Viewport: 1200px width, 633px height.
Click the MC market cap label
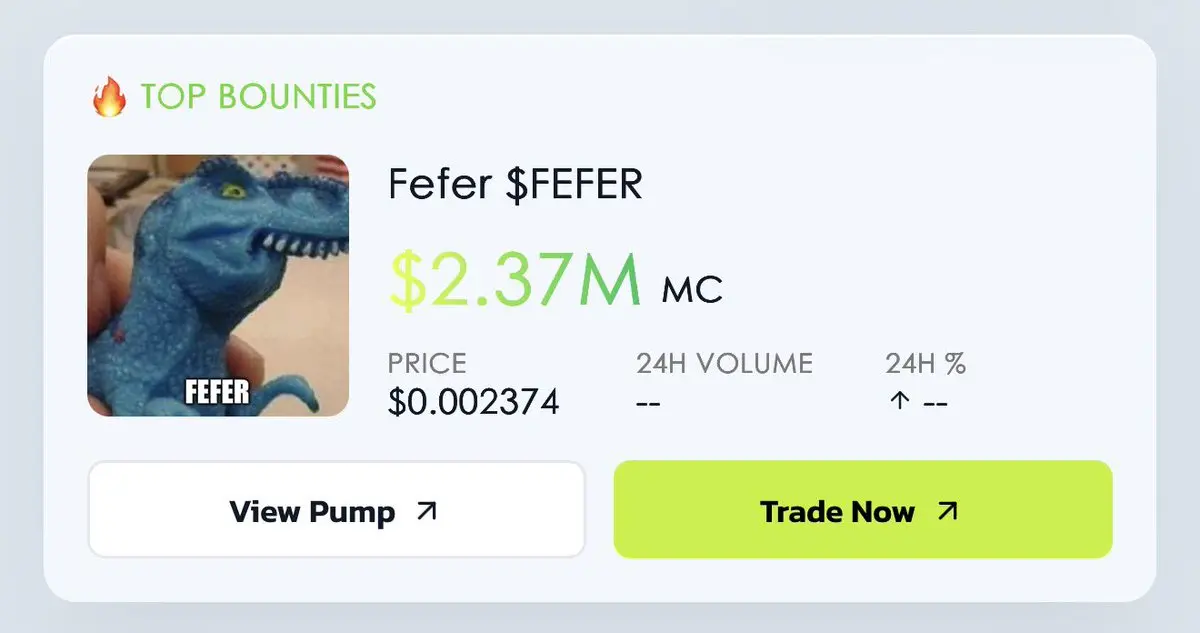tap(692, 290)
